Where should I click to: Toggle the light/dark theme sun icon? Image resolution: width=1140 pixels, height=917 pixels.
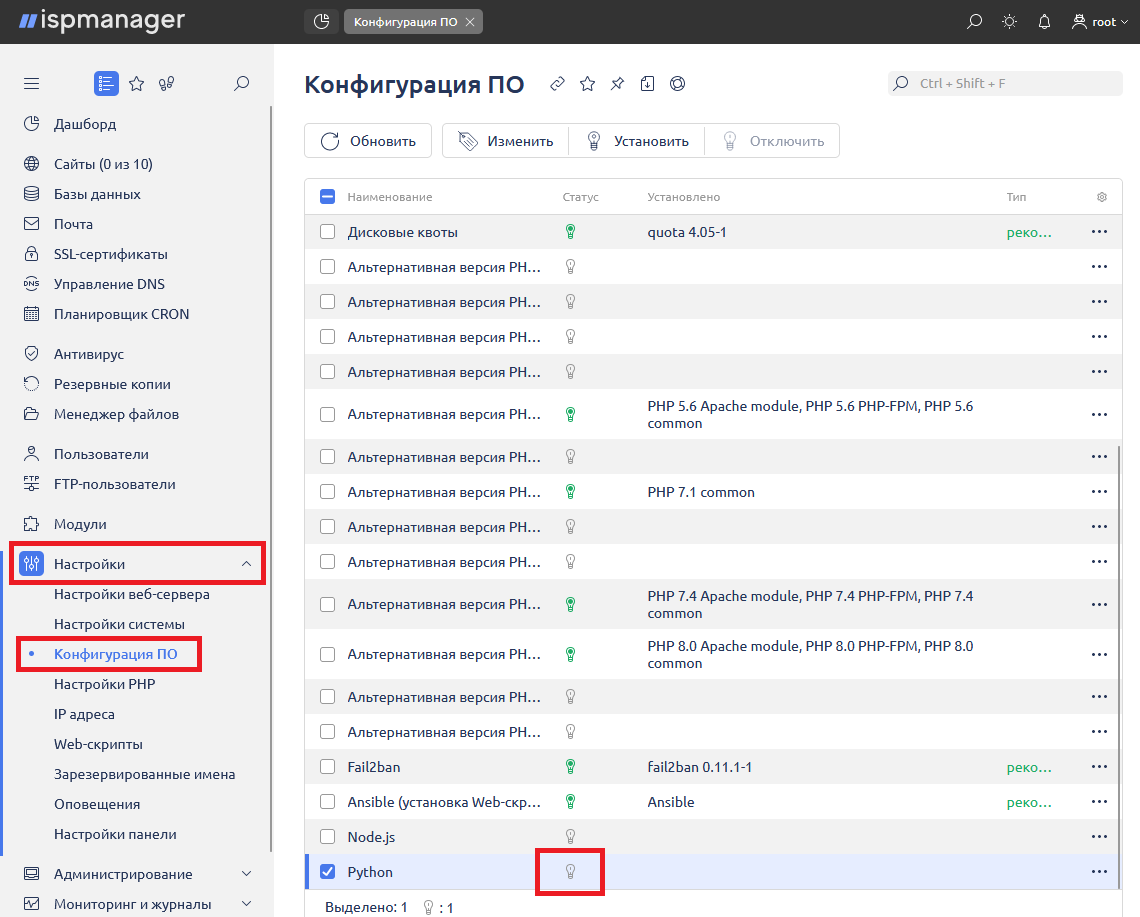pos(1010,21)
